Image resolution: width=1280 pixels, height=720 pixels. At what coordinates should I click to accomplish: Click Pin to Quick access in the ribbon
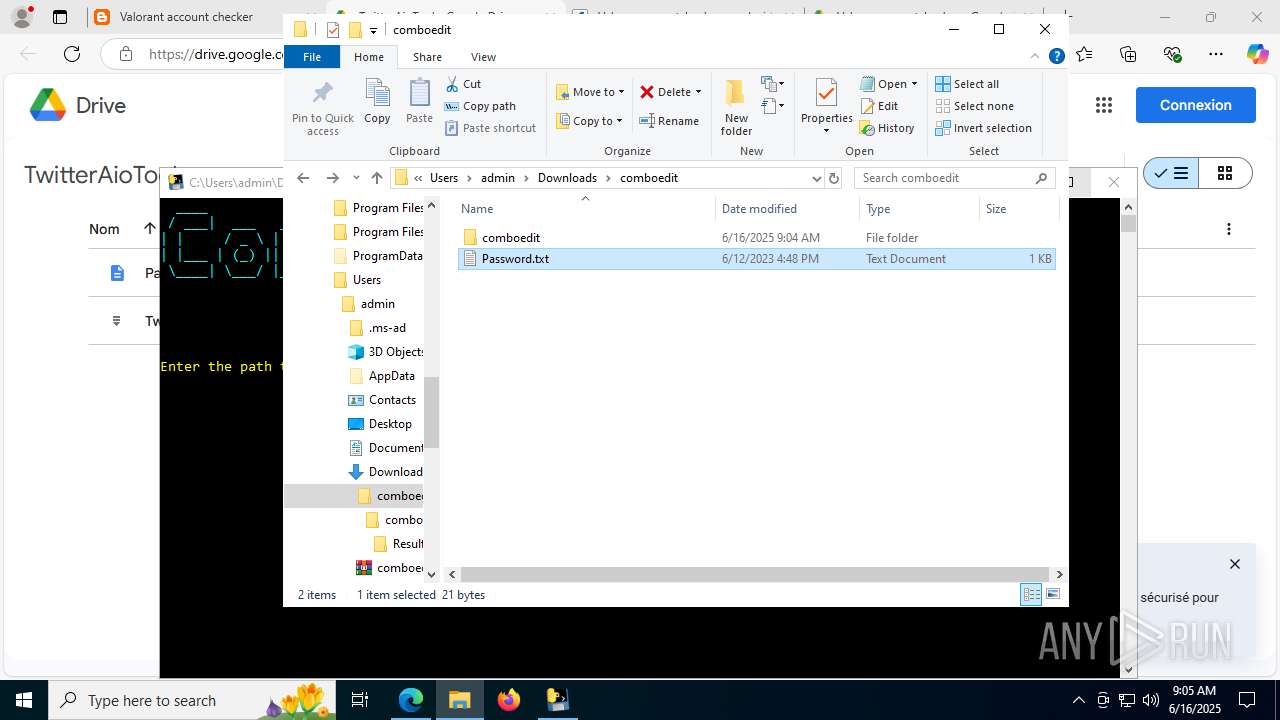point(322,107)
